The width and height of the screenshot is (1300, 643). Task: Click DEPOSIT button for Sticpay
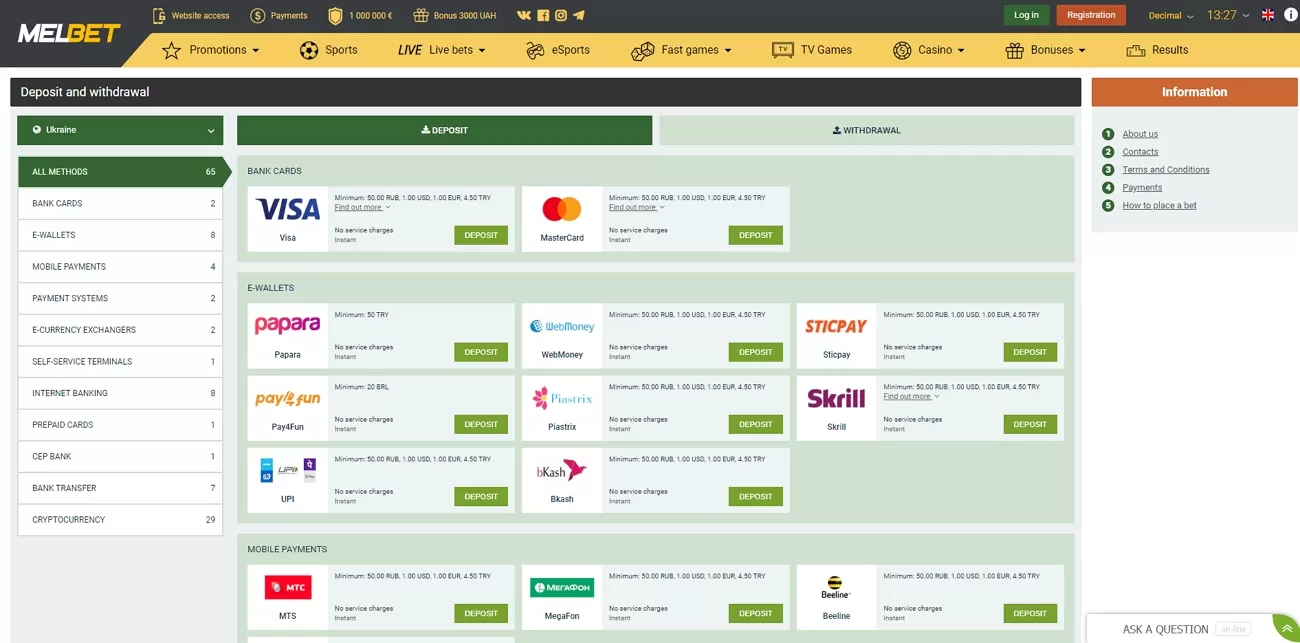(x=1030, y=352)
